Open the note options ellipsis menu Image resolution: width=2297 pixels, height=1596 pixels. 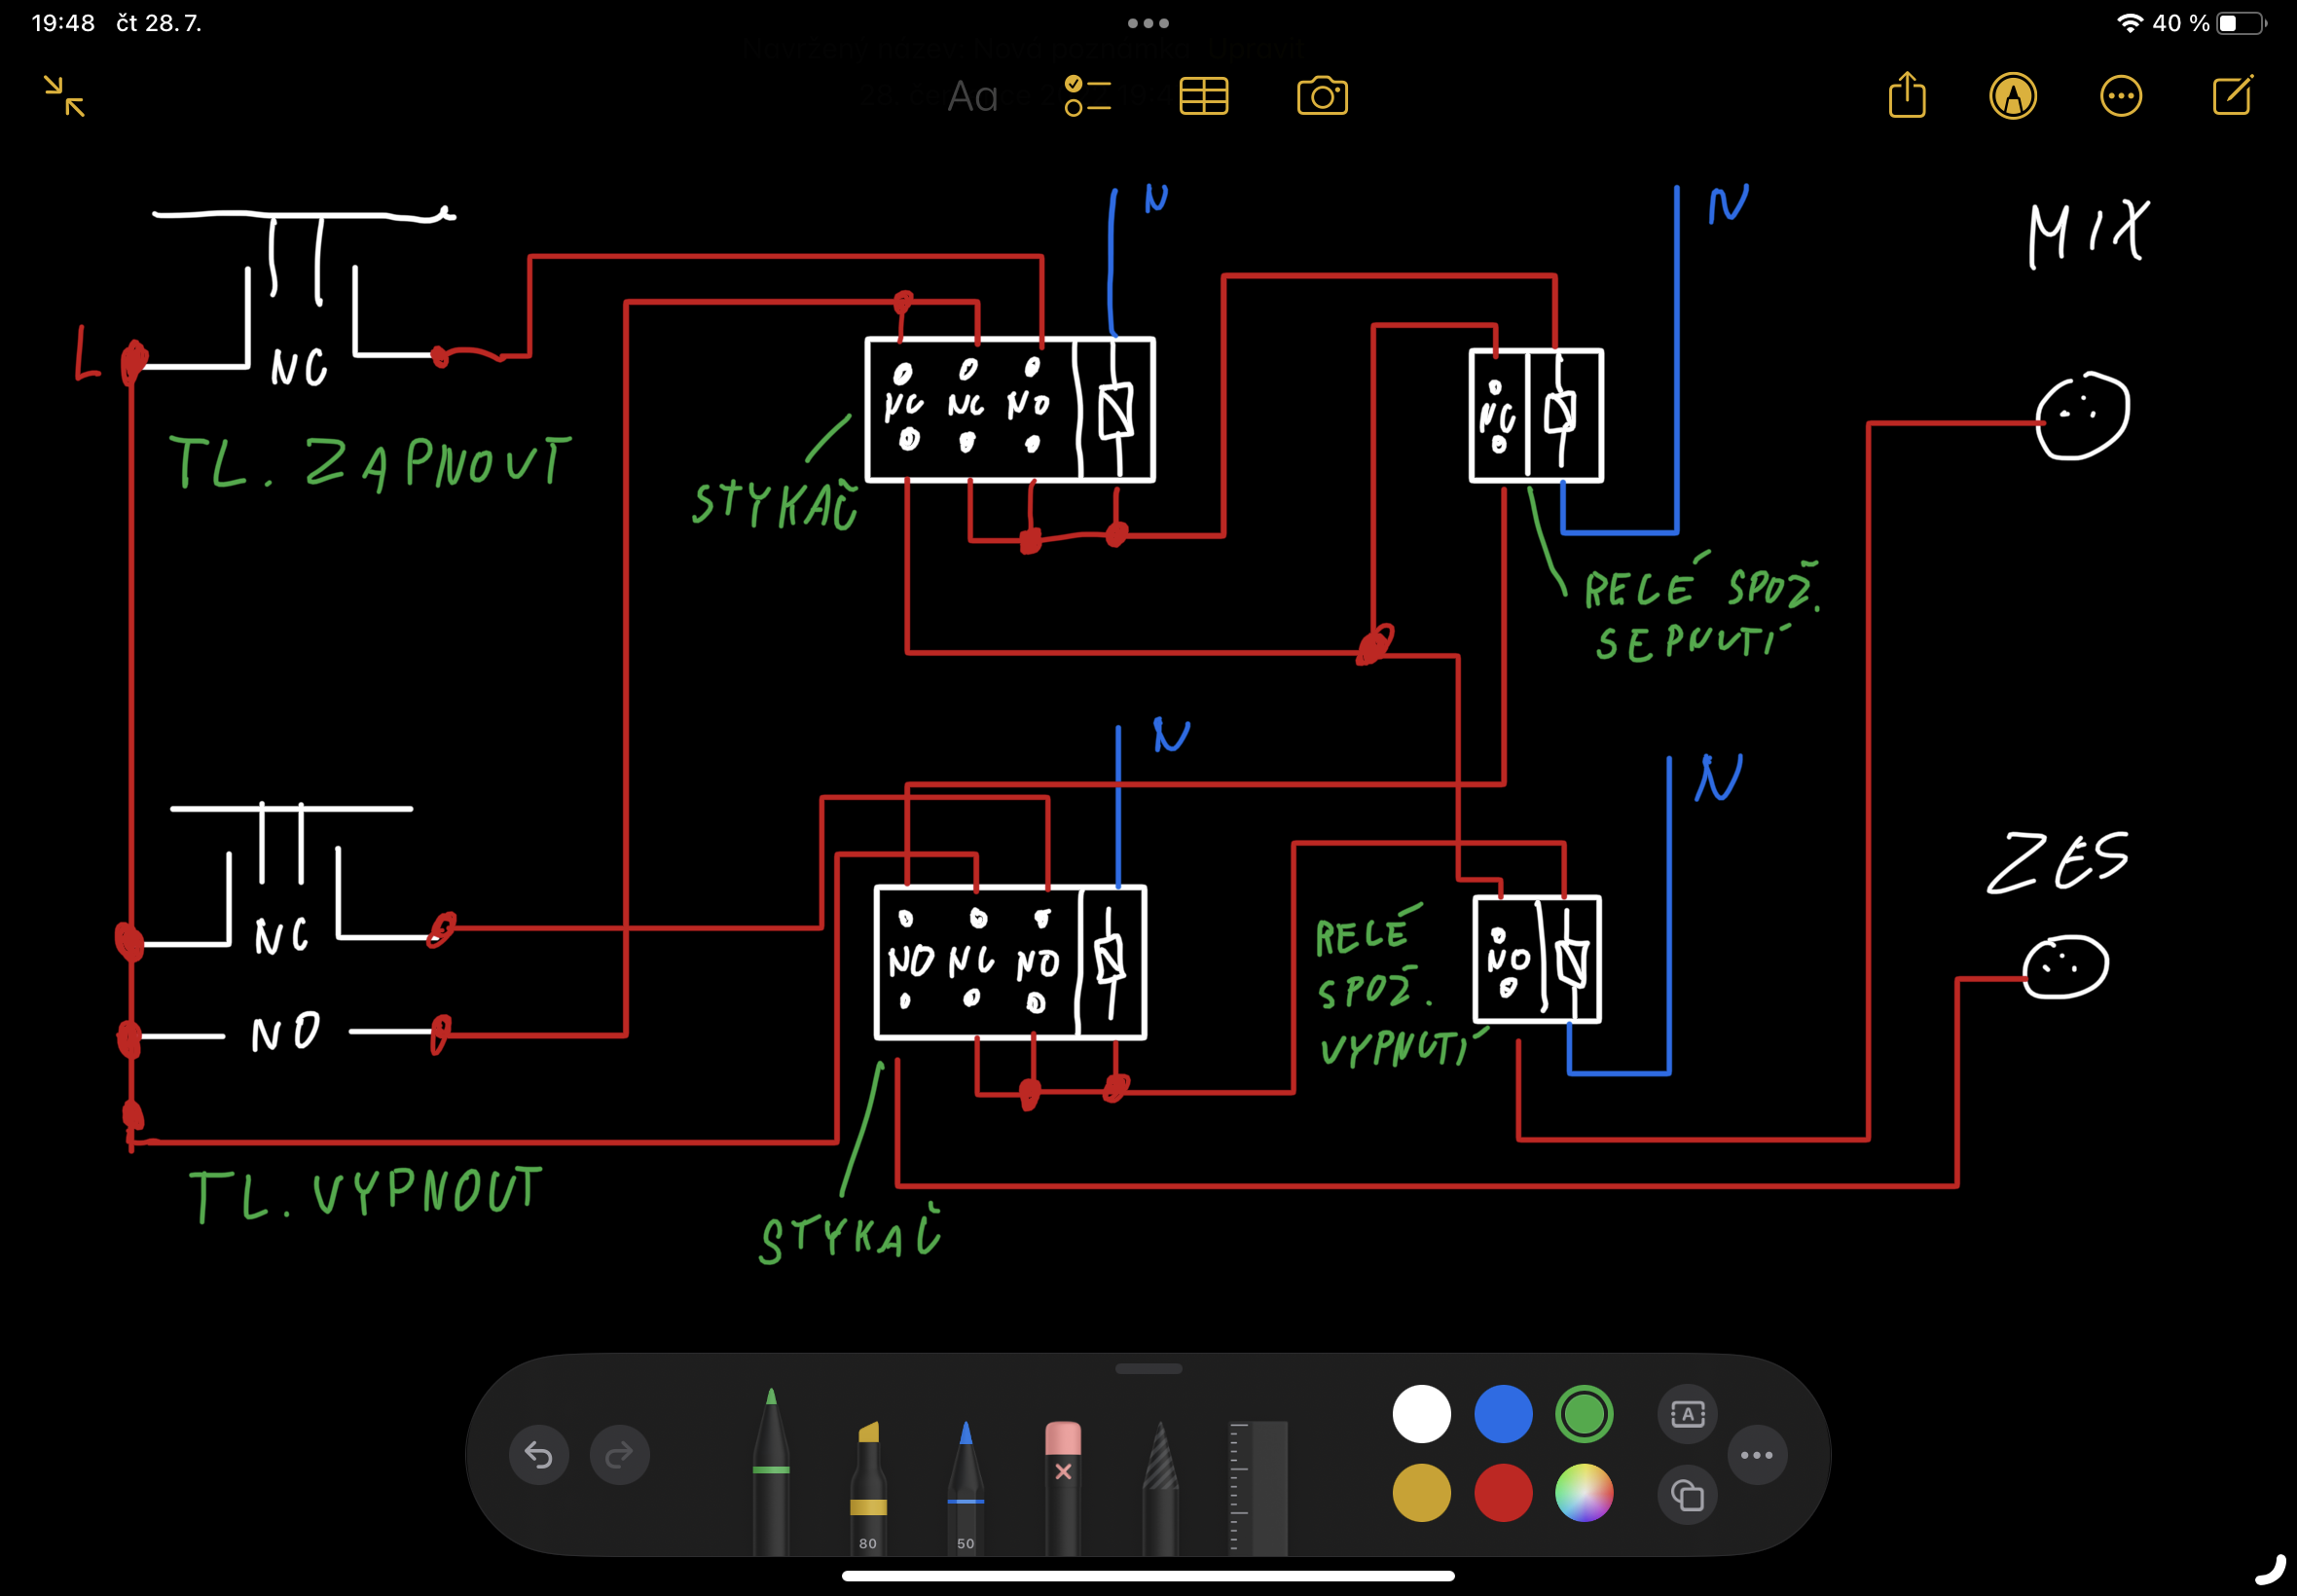click(x=2120, y=97)
